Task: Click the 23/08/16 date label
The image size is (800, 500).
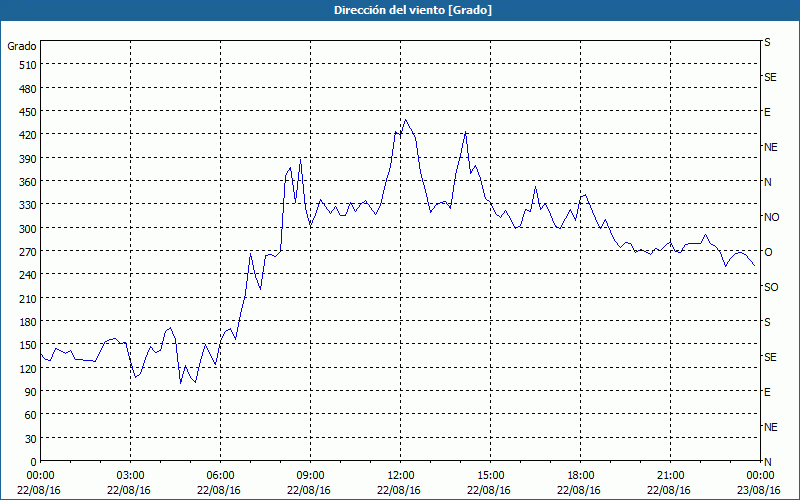Action: point(759,490)
